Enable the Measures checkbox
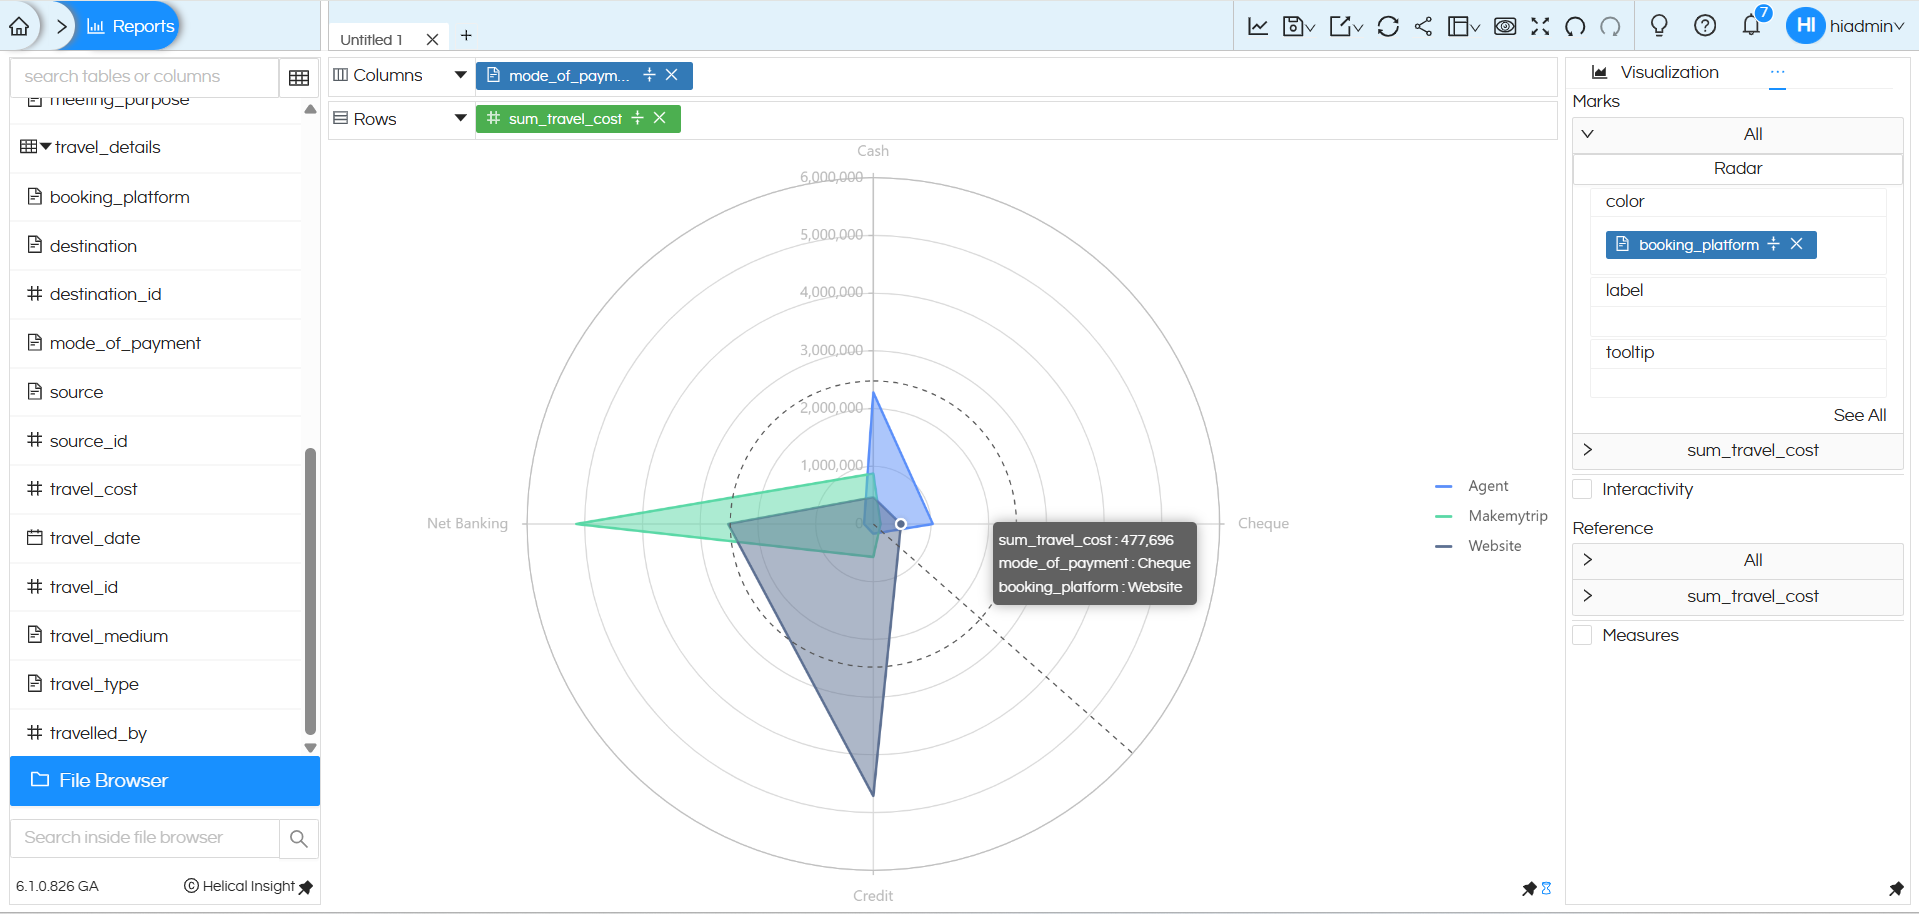This screenshot has width=1919, height=914. pos(1582,634)
